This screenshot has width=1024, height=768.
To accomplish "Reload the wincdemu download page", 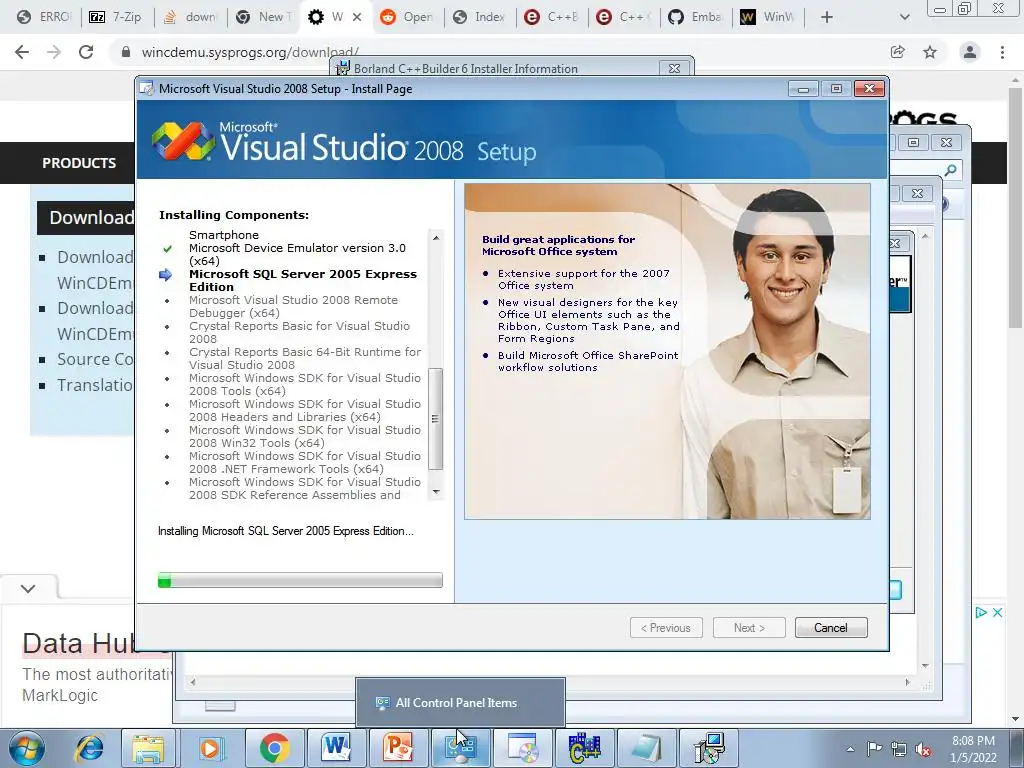I will click(86, 52).
